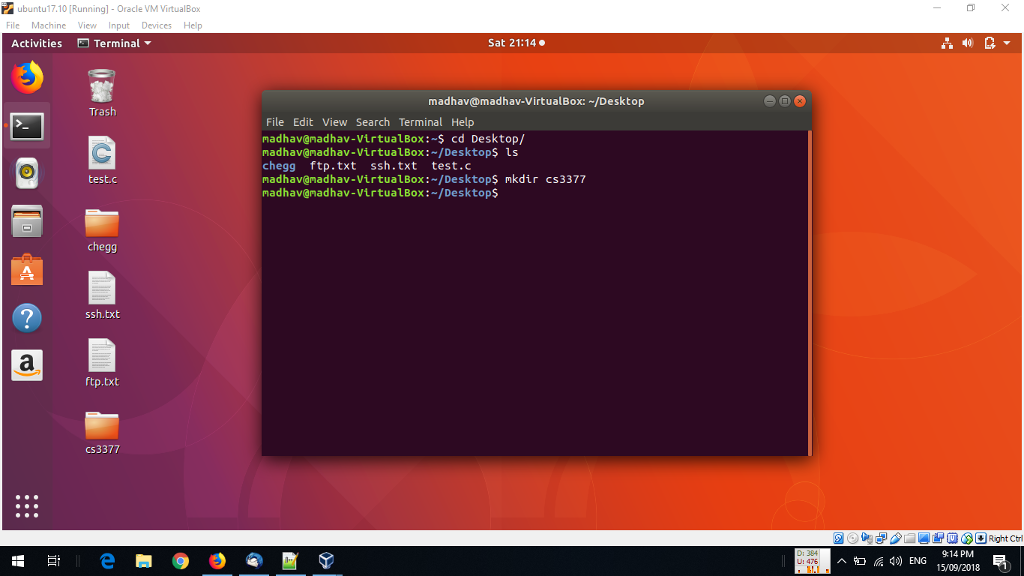Click VirtualBox optical drive indicator

(853, 538)
